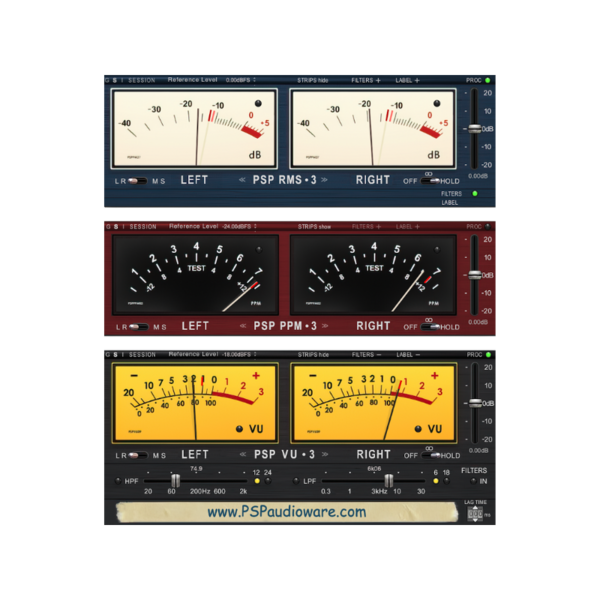The height and width of the screenshot is (600, 600).
Task: Click next-meter arrows right of PSP RMS 3
Action: point(324,179)
